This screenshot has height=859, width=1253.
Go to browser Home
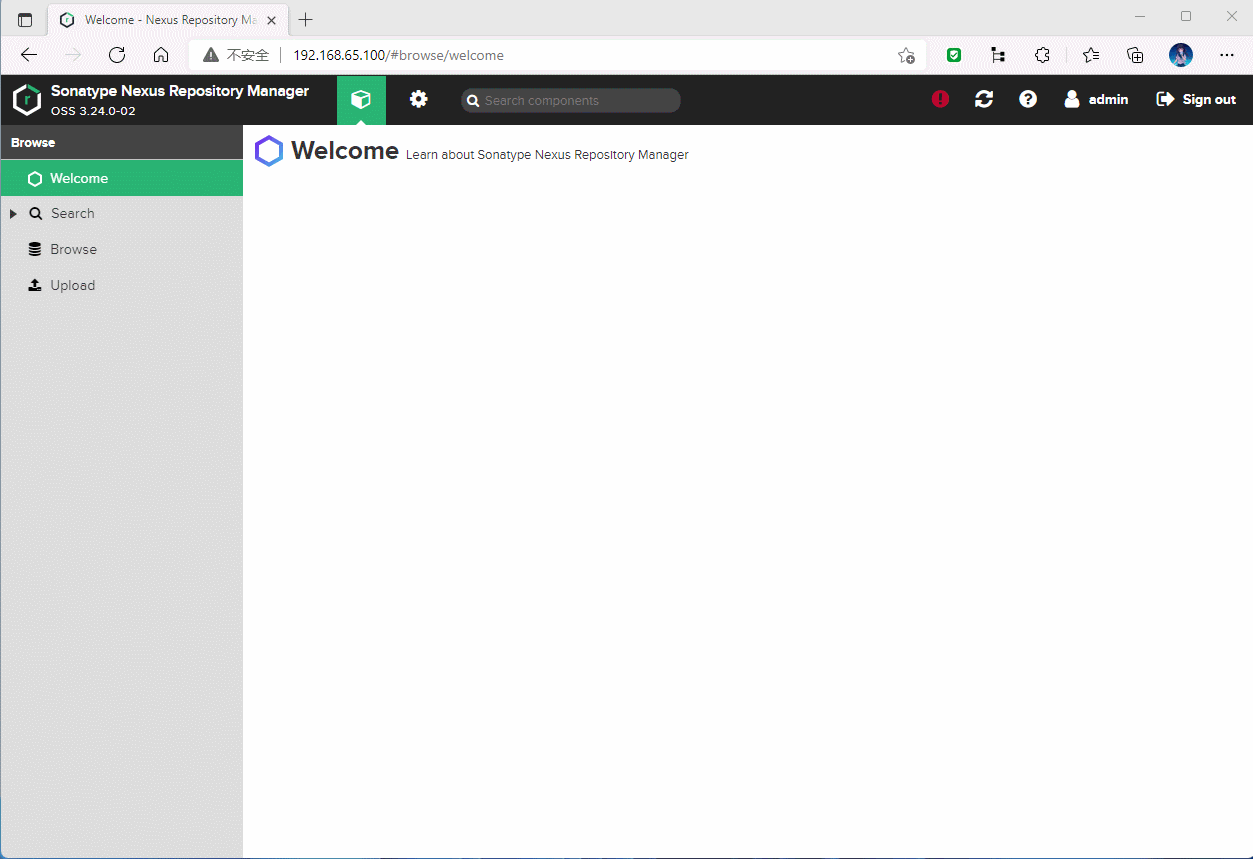pyautogui.click(x=161, y=55)
